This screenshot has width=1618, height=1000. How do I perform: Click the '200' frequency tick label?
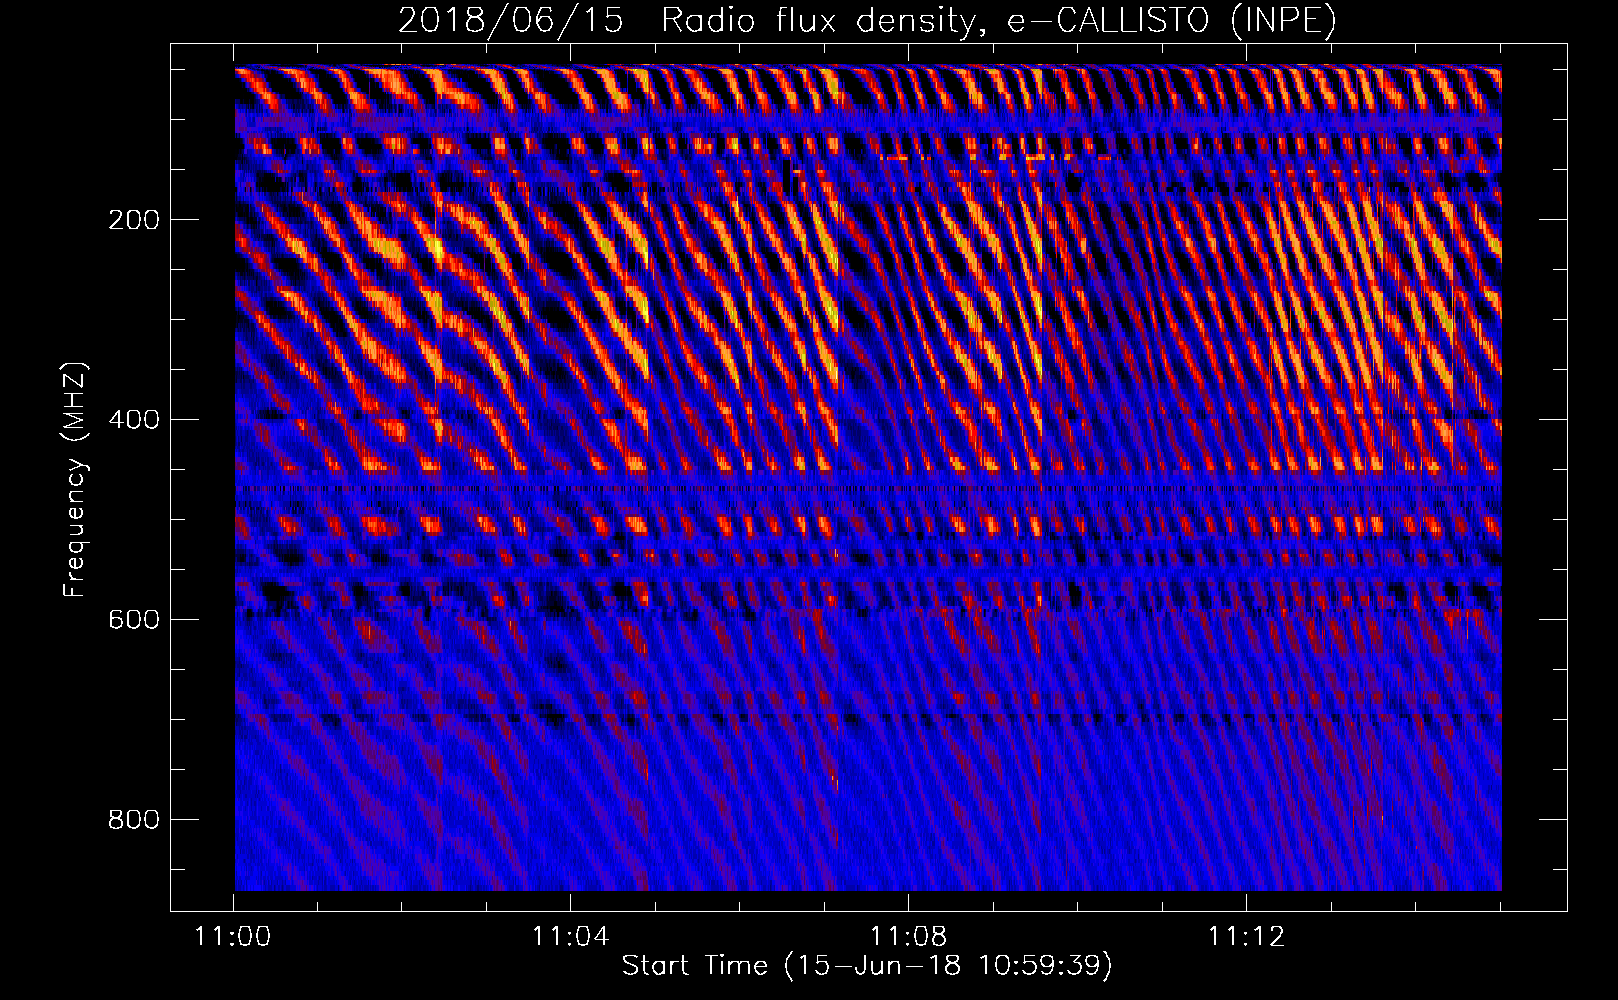pyautogui.click(x=134, y=220)
